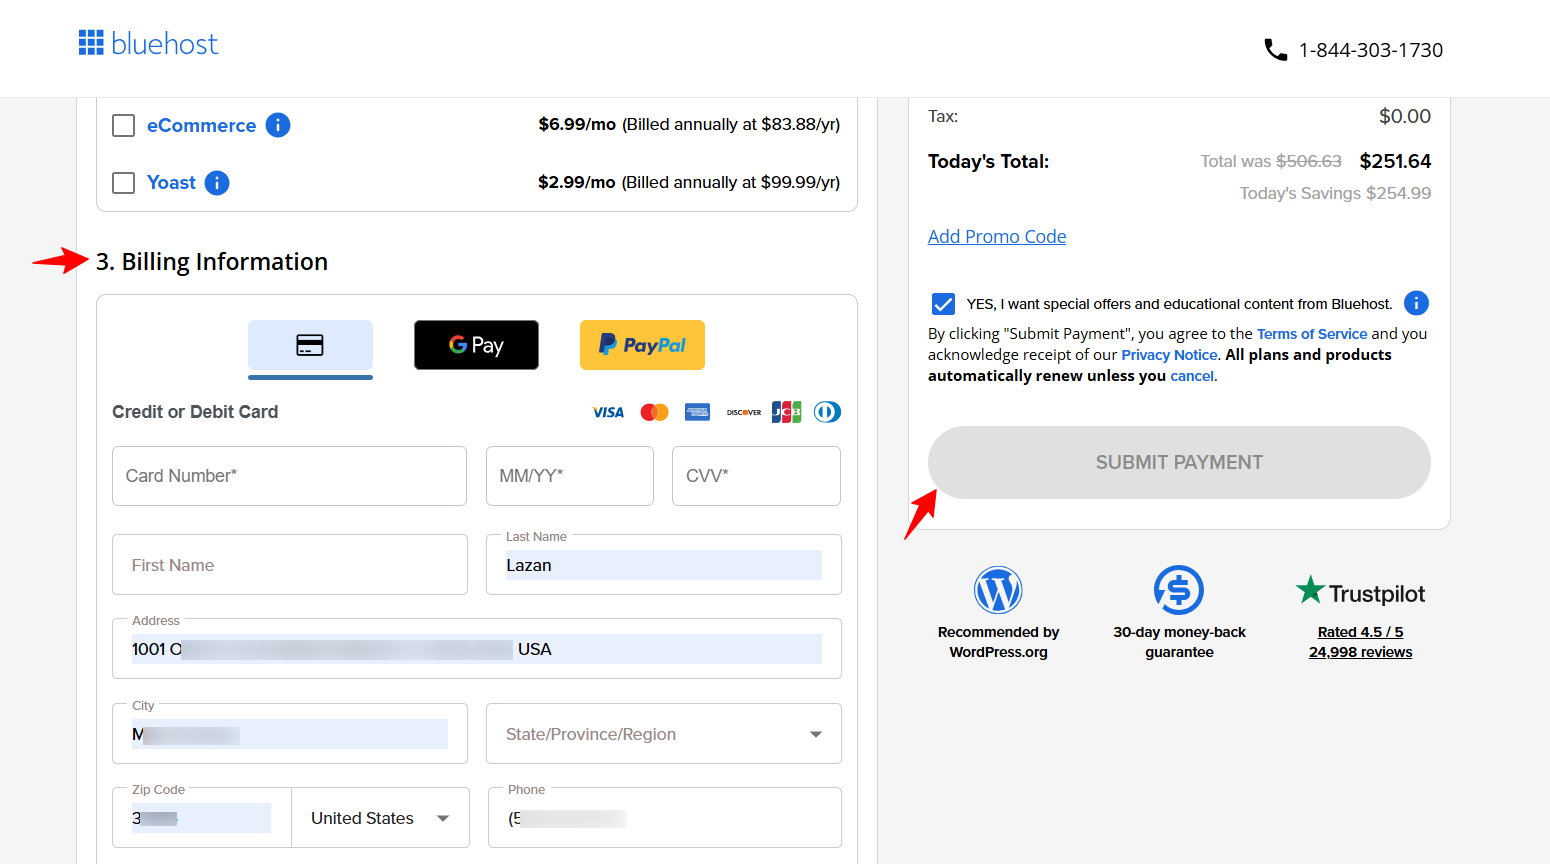The width and height of the screenshot is (1550, 864).
Task: Enable the eCommerce add-on checkbox
Action: (124, 125)
